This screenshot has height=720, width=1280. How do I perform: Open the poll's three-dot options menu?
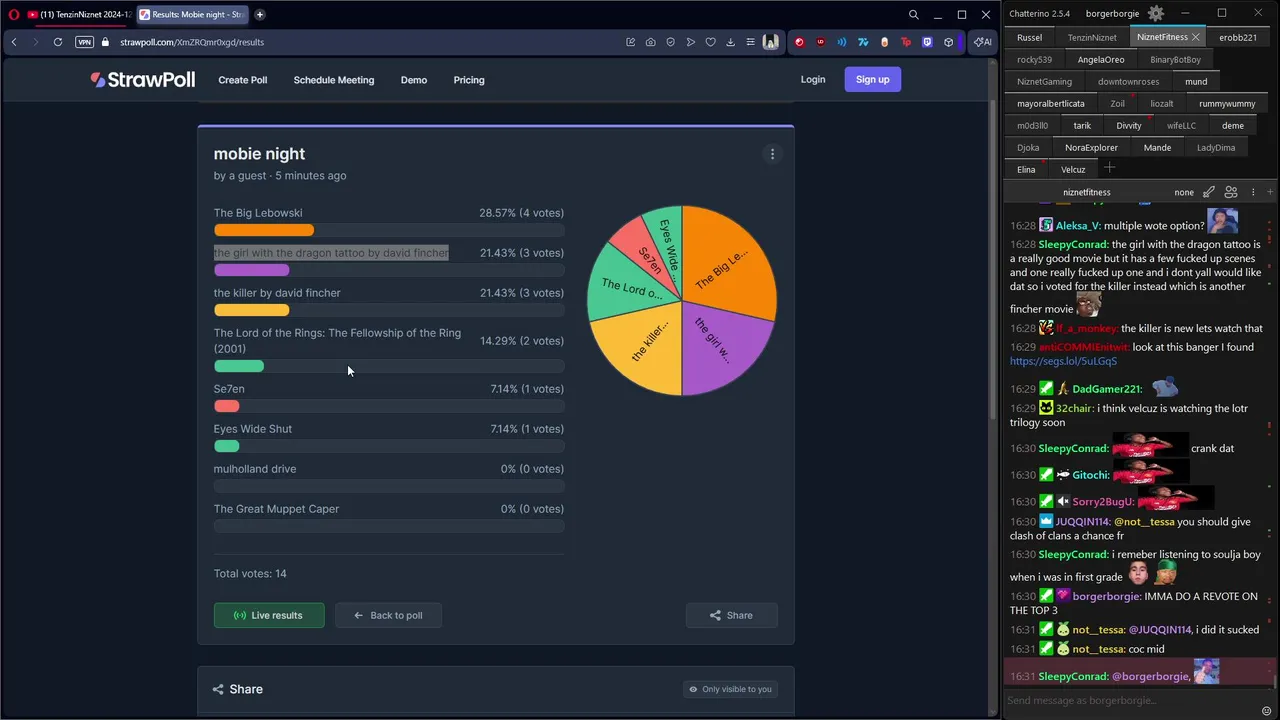click(x=772, y=154)
